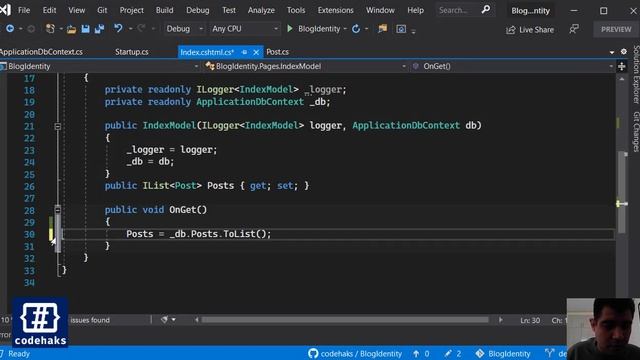Open the Edit menu
The width and height of the screenshot is (640, 360).
pos(49,10)
